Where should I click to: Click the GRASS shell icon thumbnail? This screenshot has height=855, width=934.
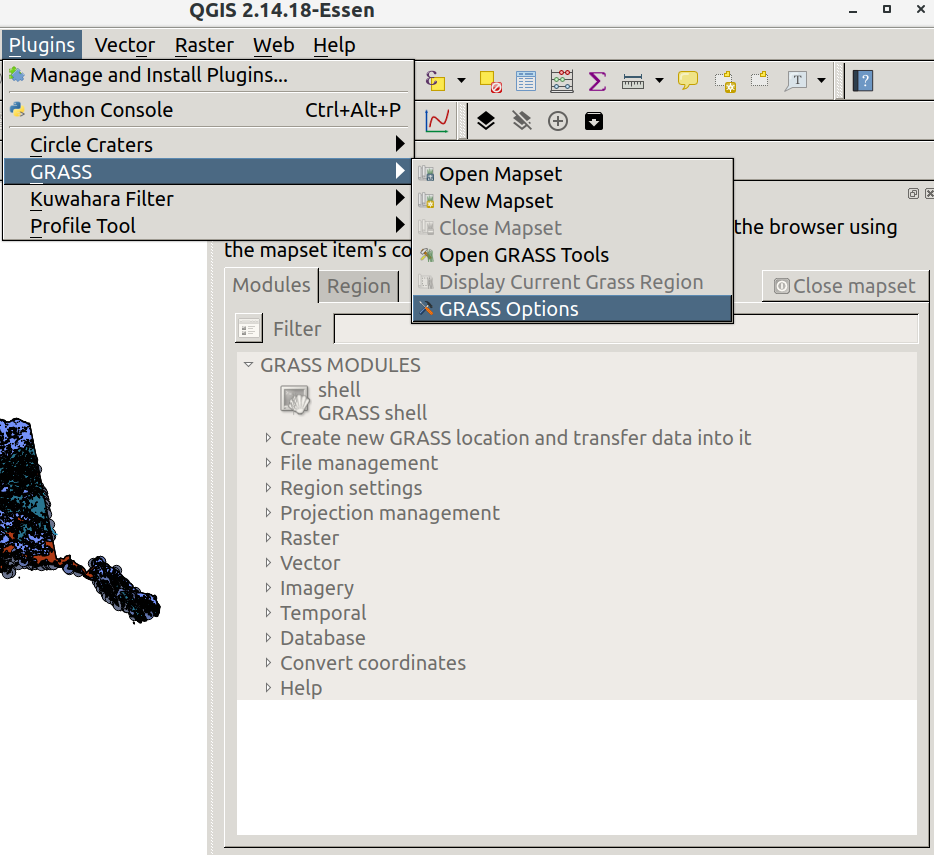point(295,399)
